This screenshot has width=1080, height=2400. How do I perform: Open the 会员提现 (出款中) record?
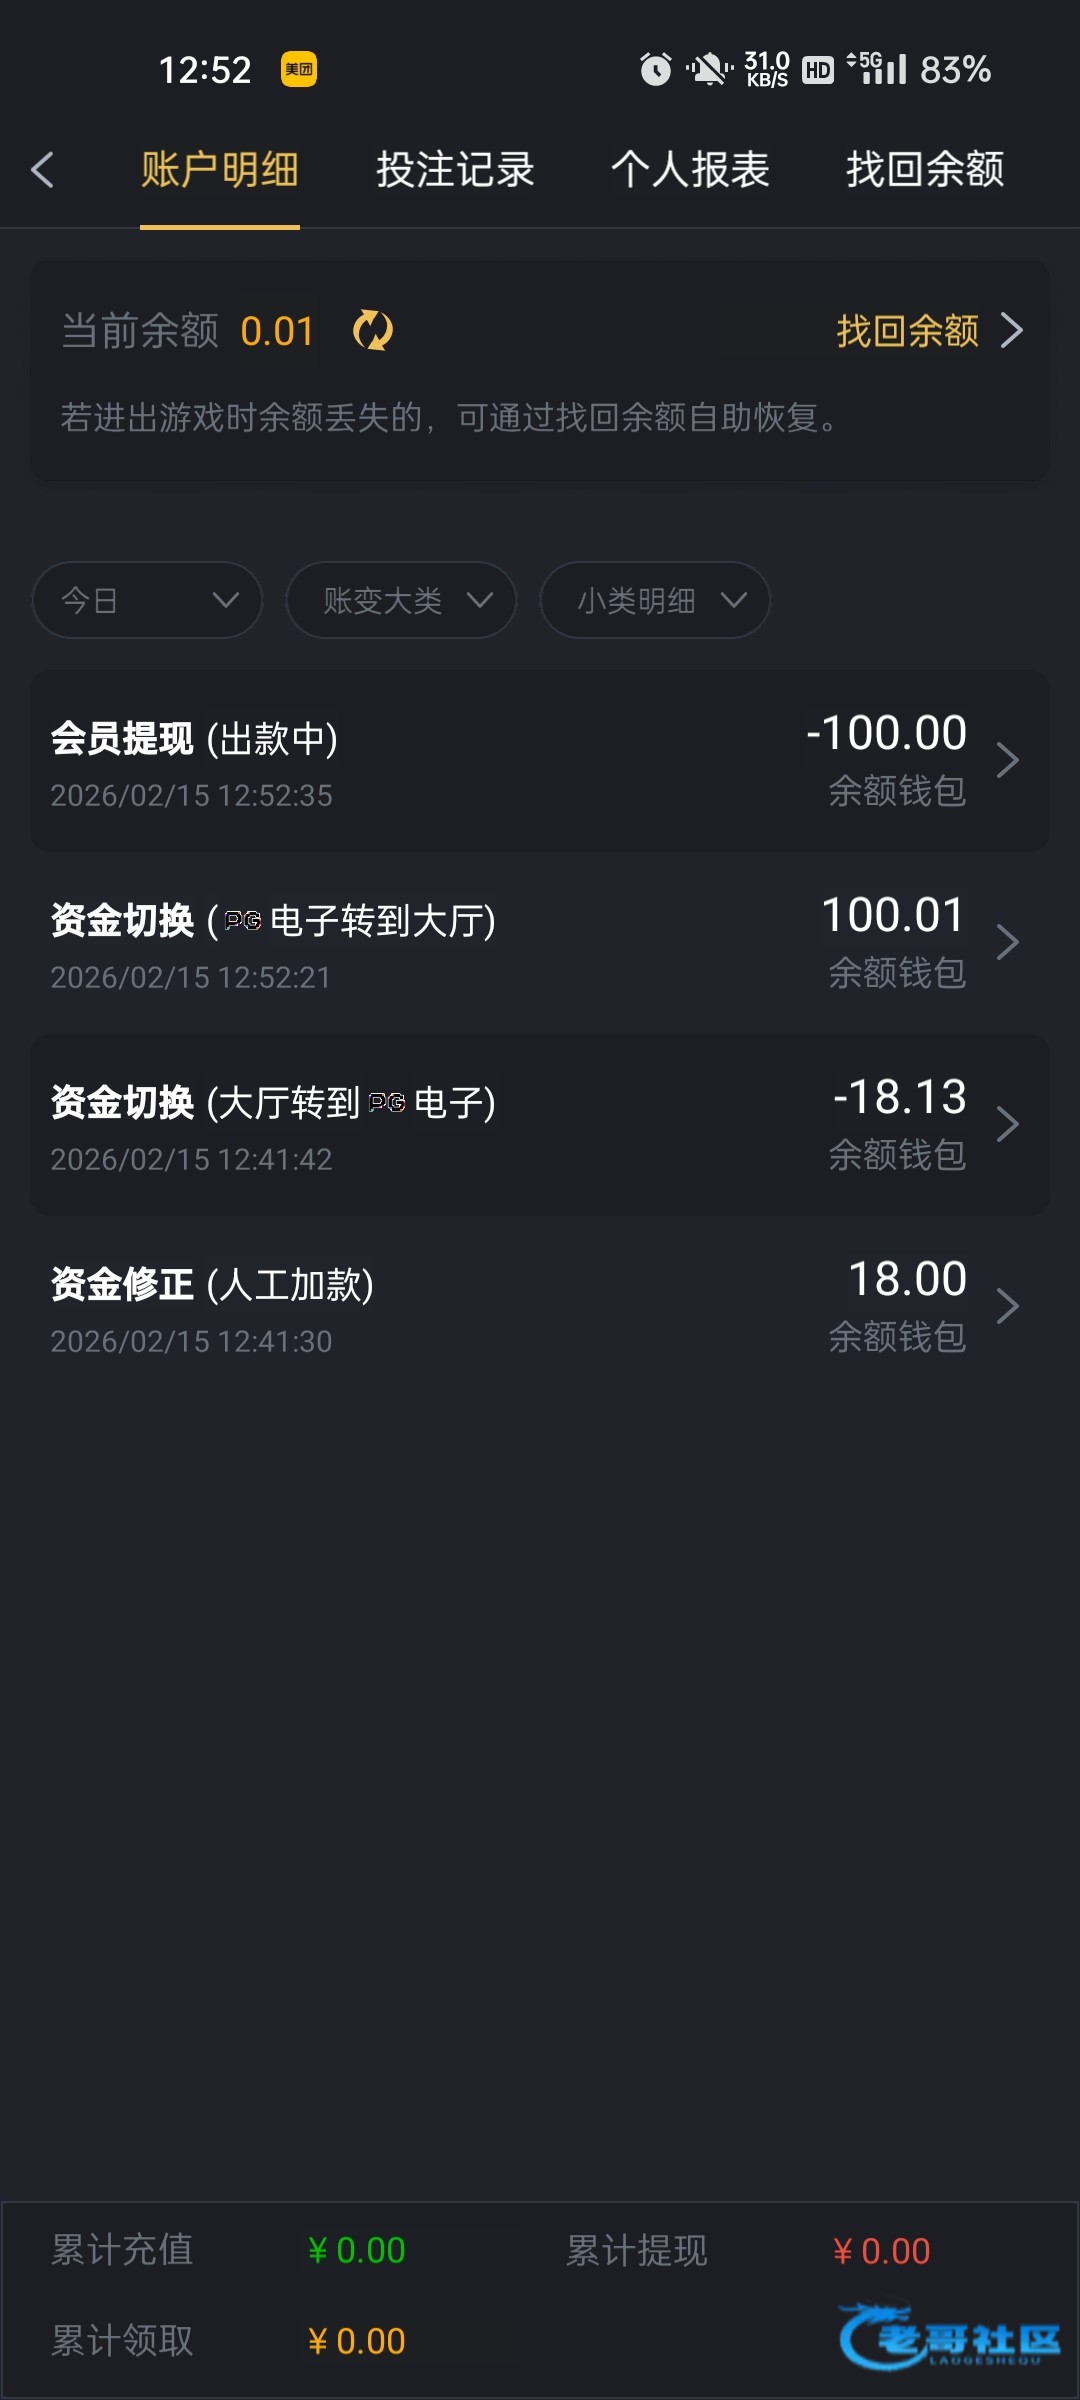coord(400,761)
